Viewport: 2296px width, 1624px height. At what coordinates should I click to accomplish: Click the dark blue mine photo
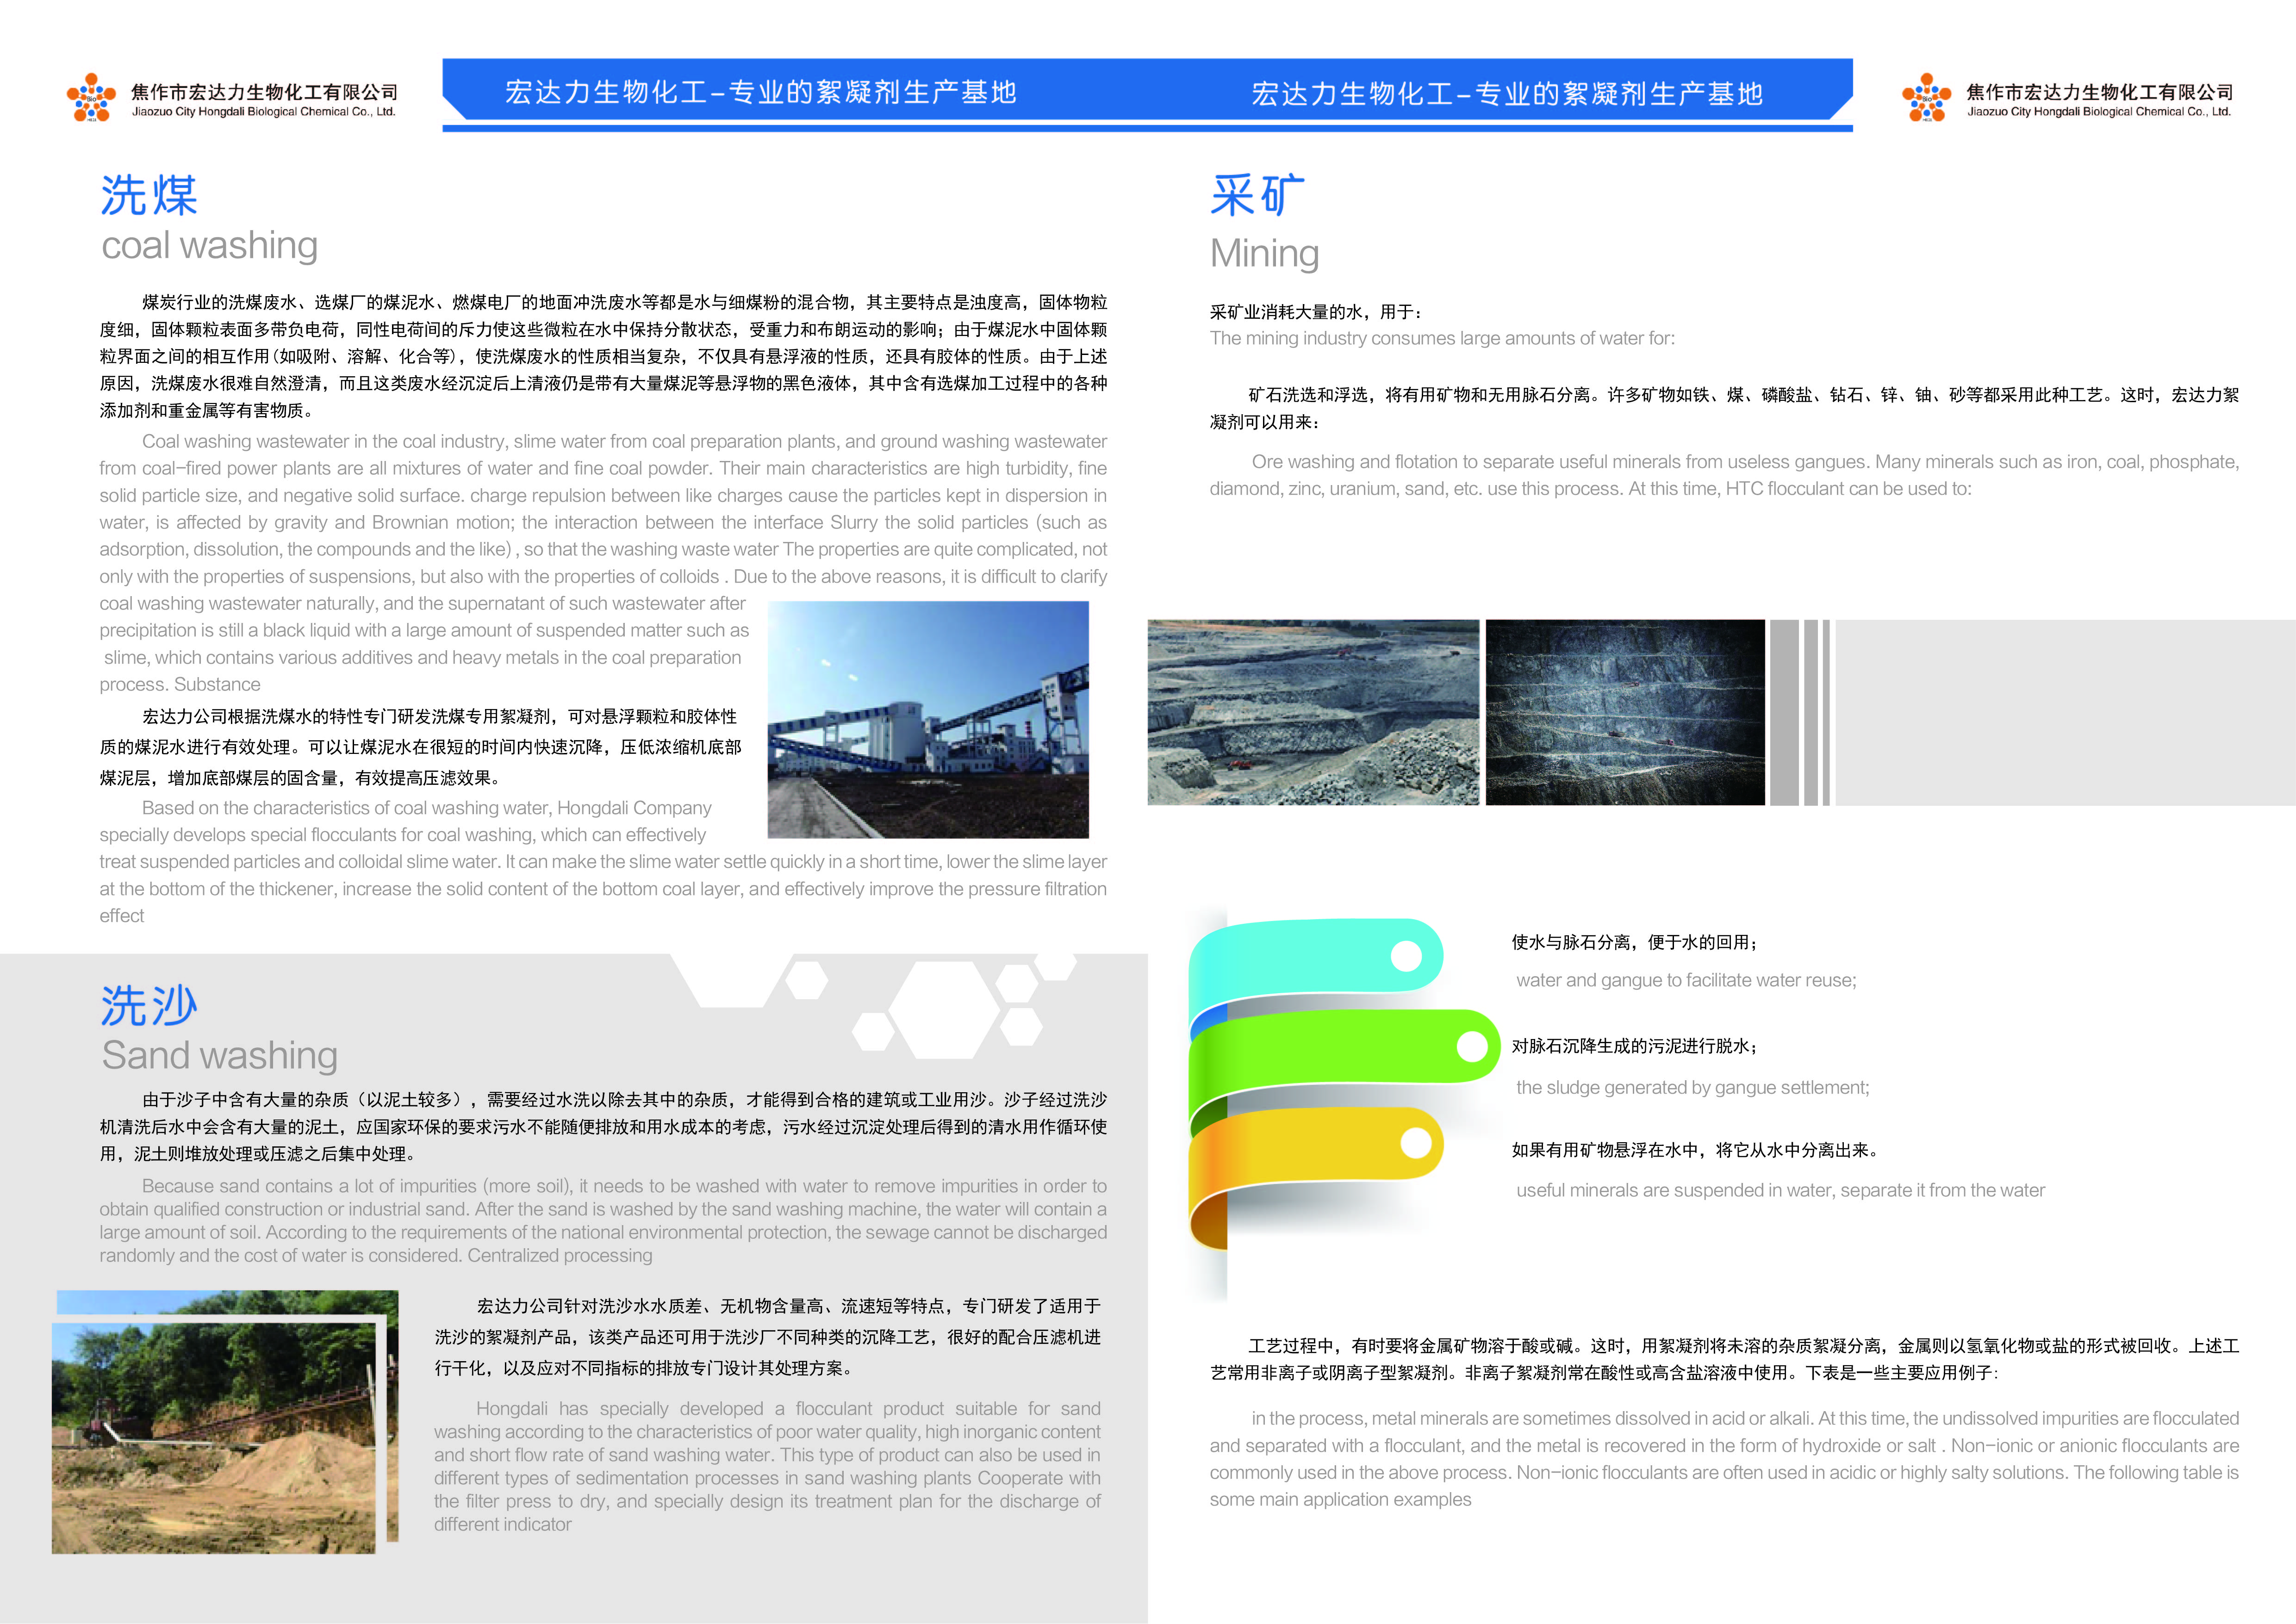pyautogui.click(x=1624, y=712)
